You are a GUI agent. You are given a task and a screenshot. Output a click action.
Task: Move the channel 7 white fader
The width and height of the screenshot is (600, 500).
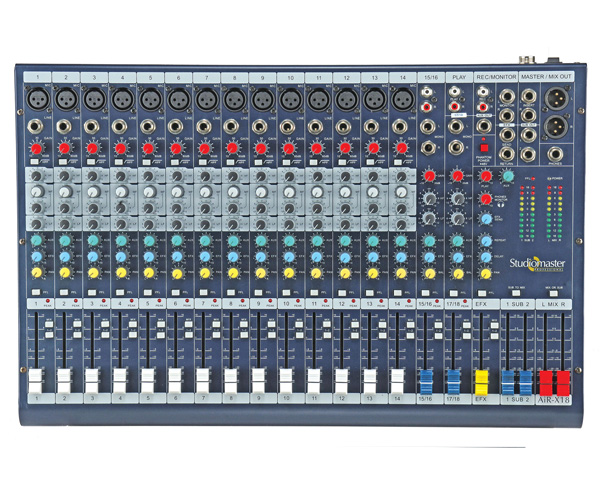pyautogui.click(x=203, y=381)
